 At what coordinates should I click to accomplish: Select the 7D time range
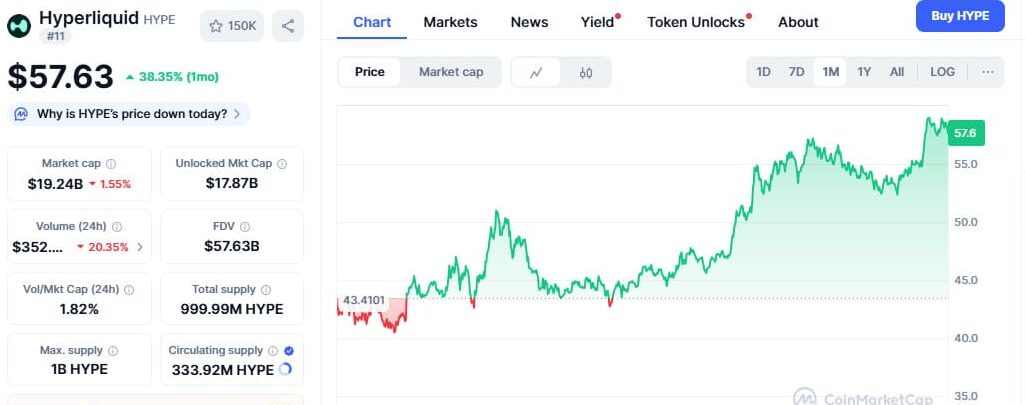(x=796, y=72)
